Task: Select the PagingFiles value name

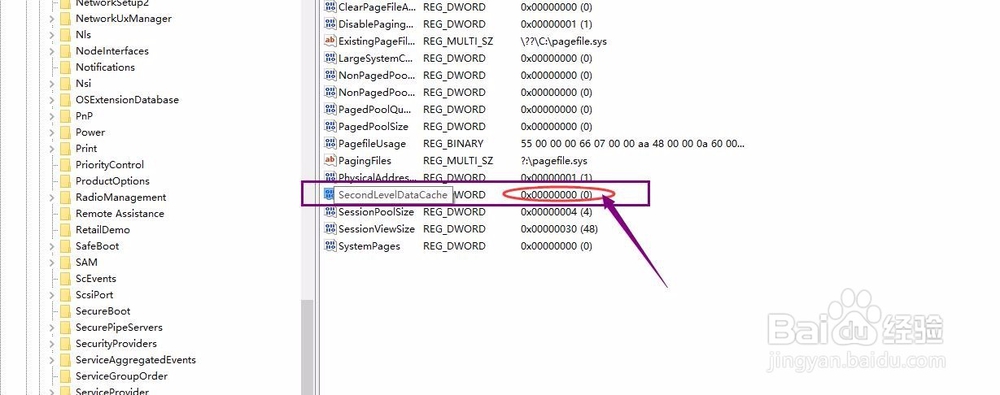Action: [365, 160]
